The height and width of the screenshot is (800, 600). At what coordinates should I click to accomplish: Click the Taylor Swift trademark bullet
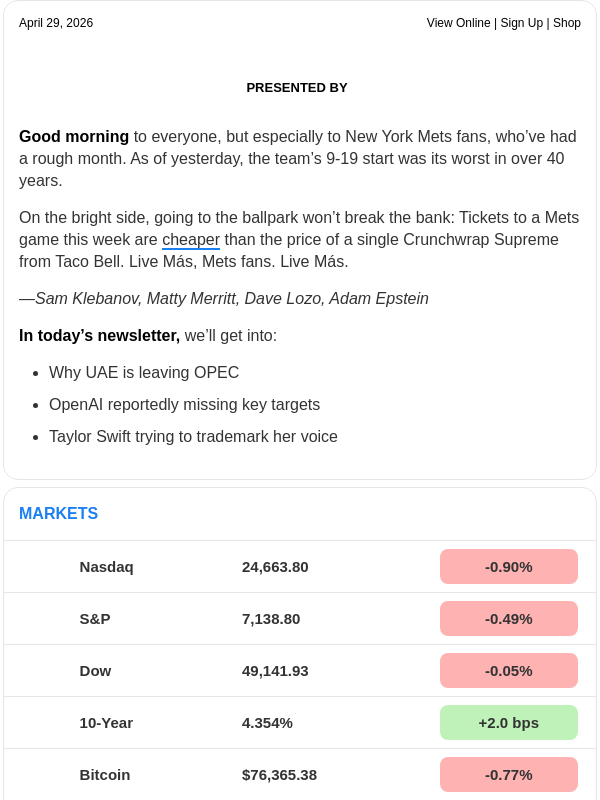[193, 437]
